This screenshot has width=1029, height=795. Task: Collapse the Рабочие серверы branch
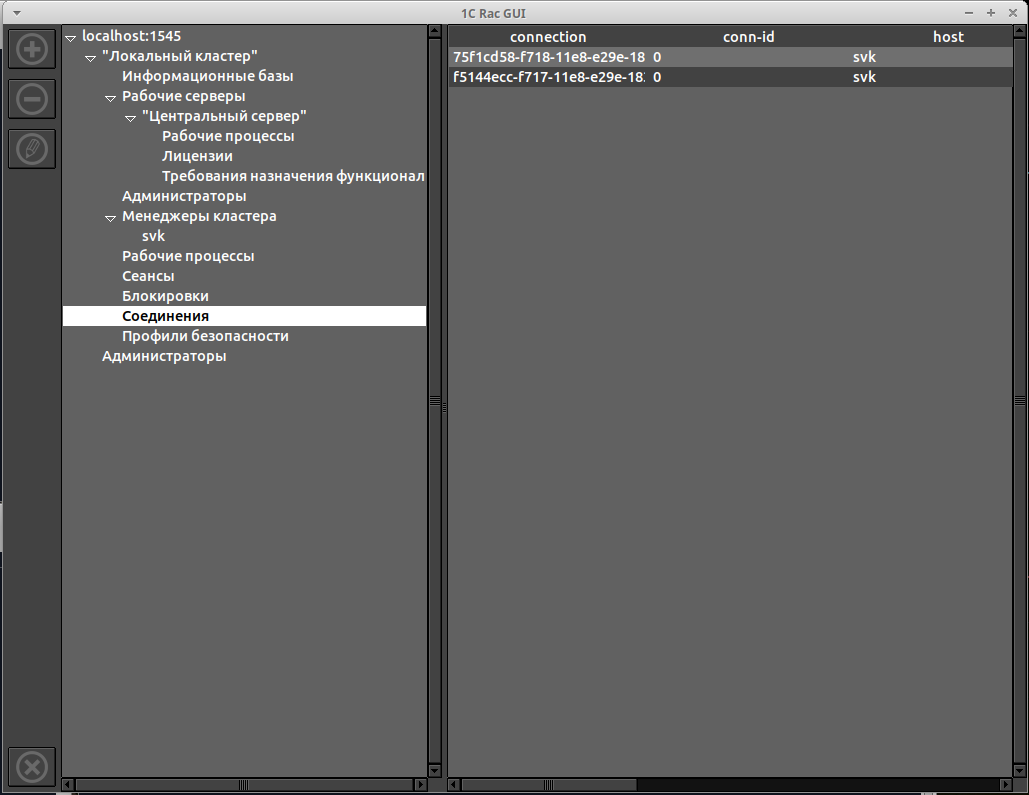110,97
